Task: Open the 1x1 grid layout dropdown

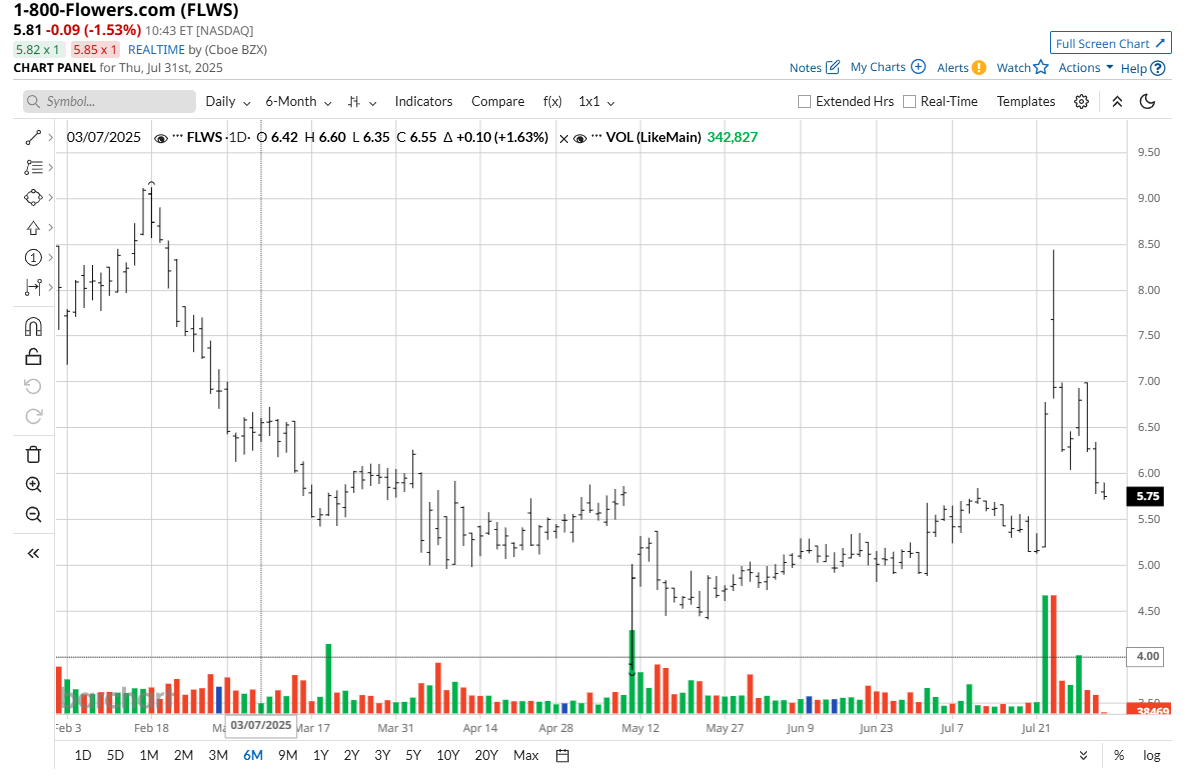Action: tap(597, 102)
